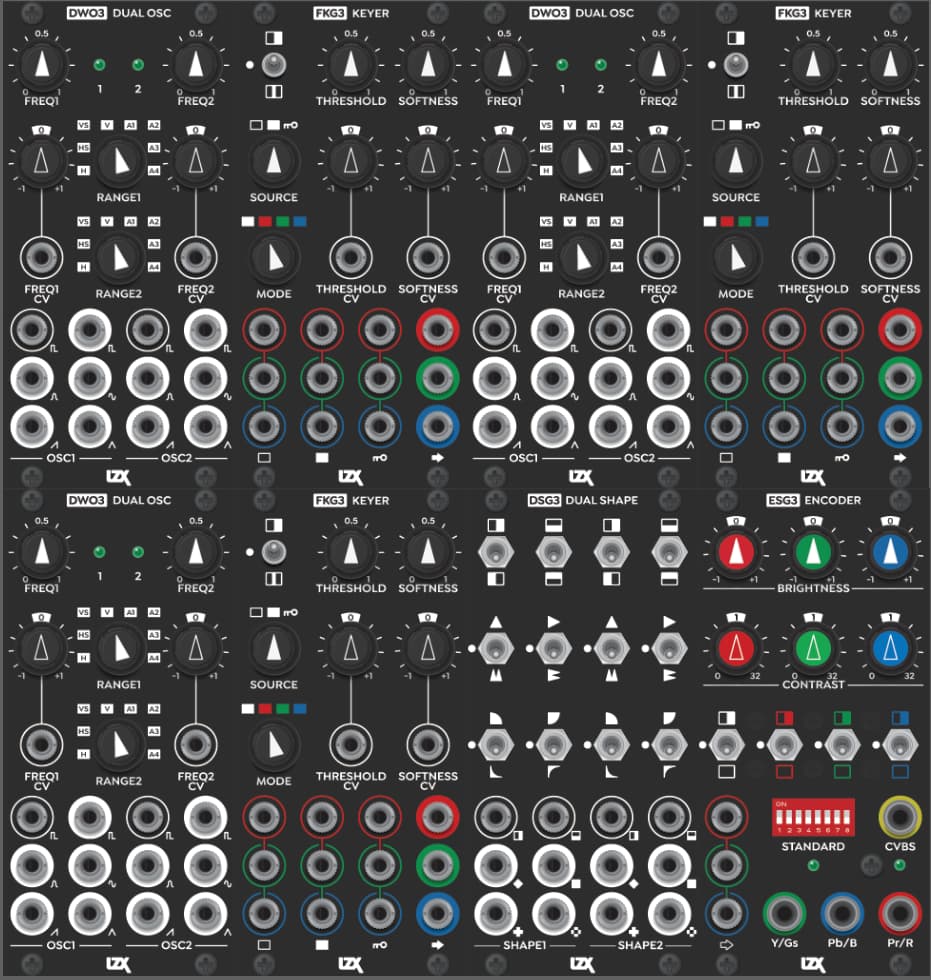Click SHAPE2 square output jack on DSG3
Viewport: 931px width, 980px height.
point(669,865)
